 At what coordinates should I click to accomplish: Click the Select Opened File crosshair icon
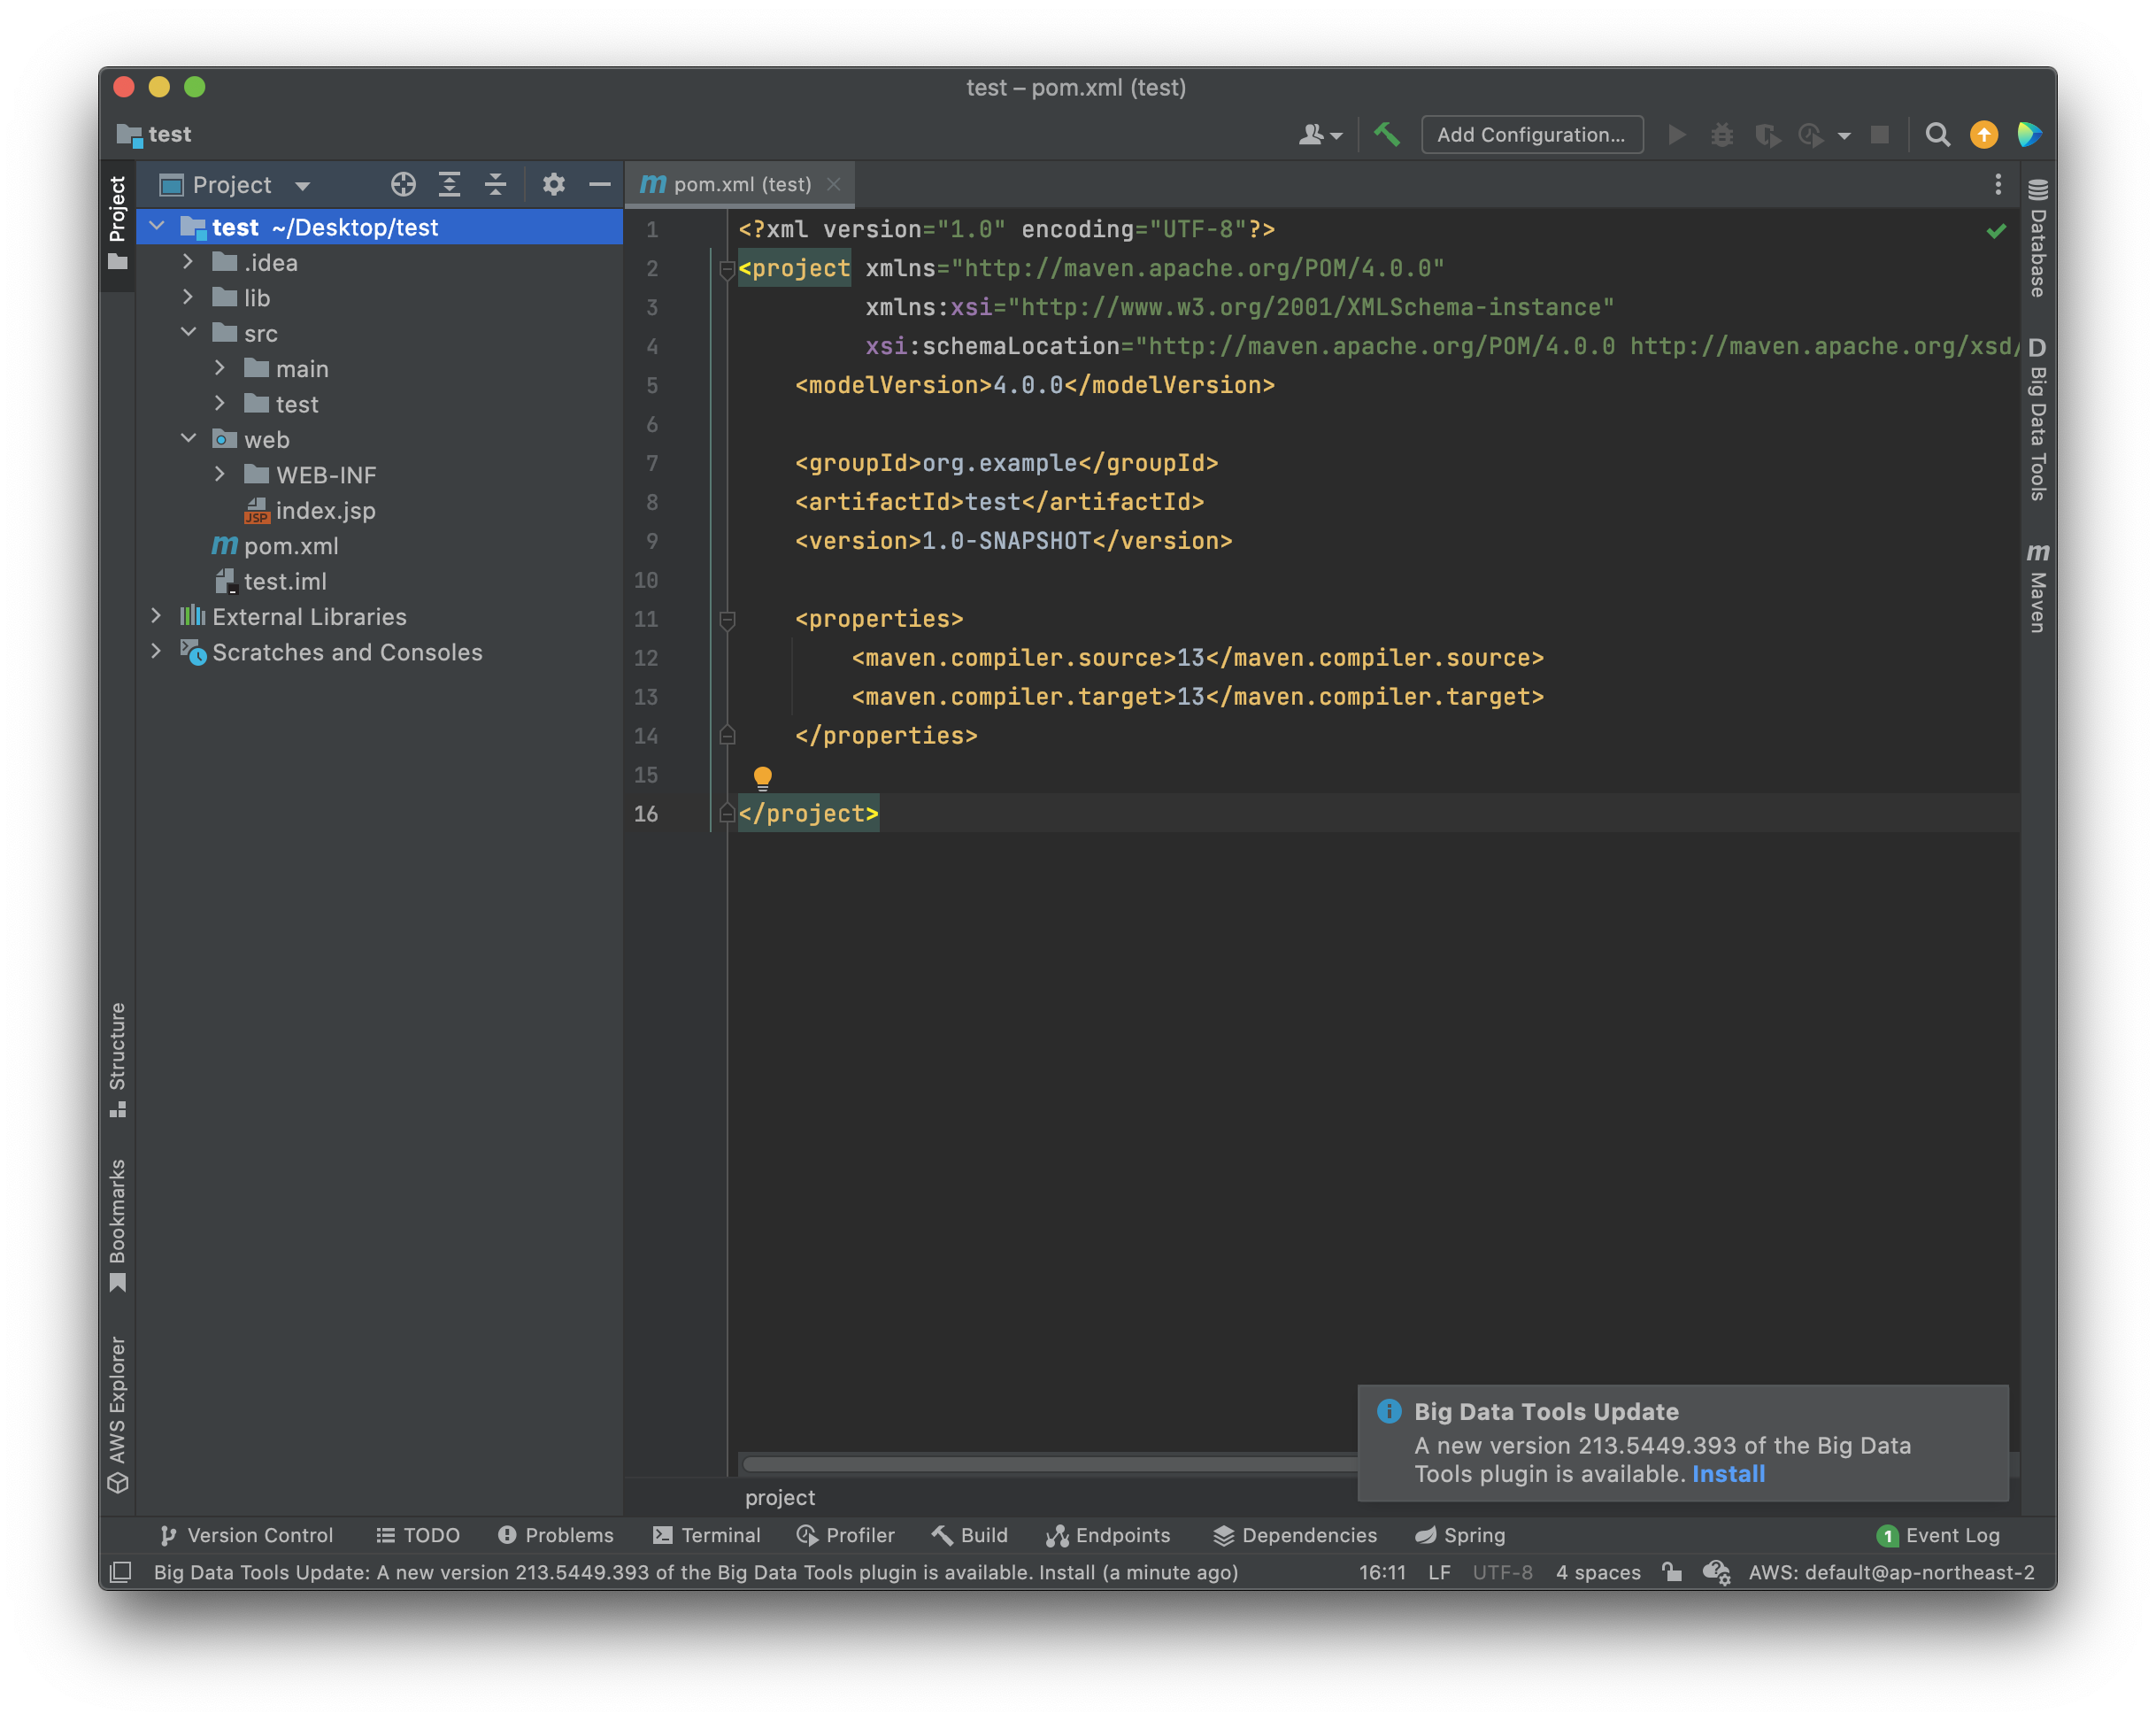tap(403, 184)
